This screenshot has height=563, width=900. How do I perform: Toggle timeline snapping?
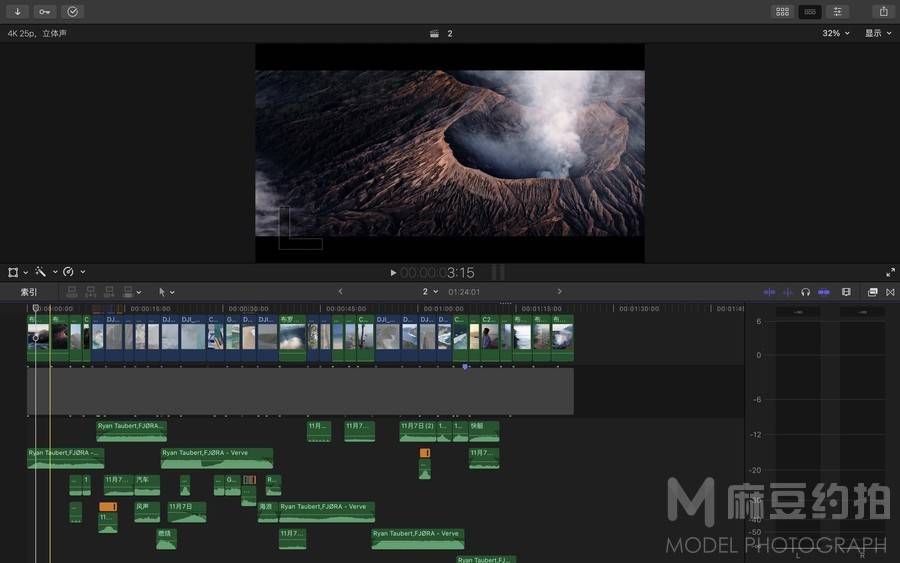[x=824, y=292]
